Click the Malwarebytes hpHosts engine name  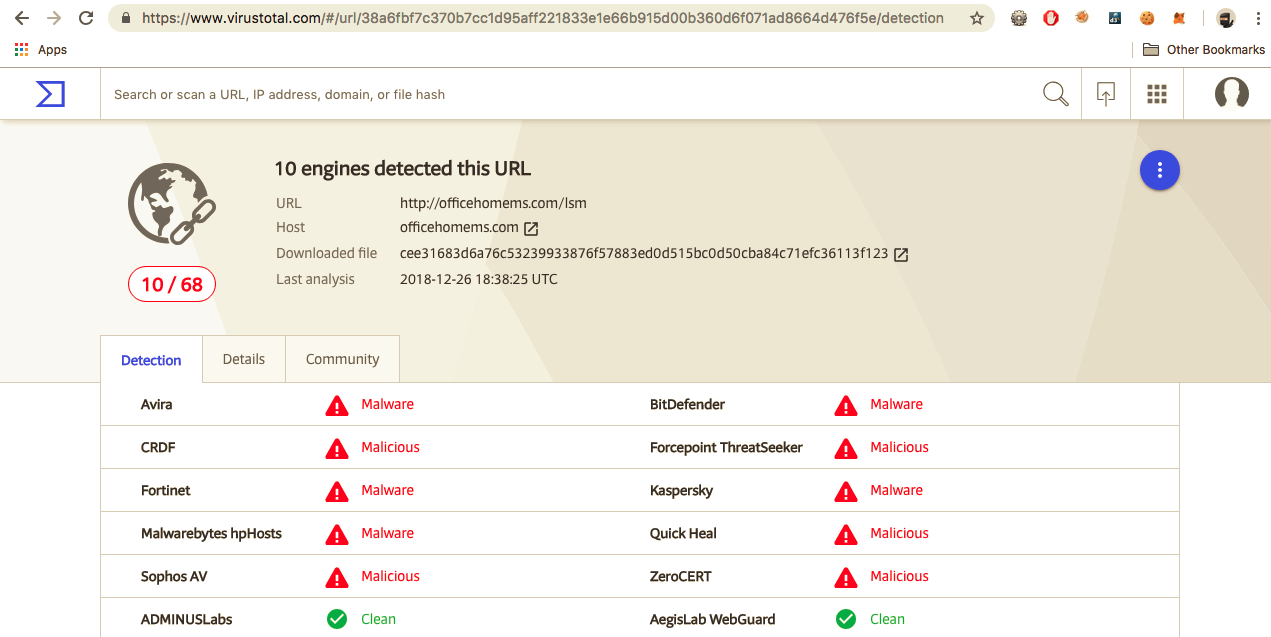[211, 534]
